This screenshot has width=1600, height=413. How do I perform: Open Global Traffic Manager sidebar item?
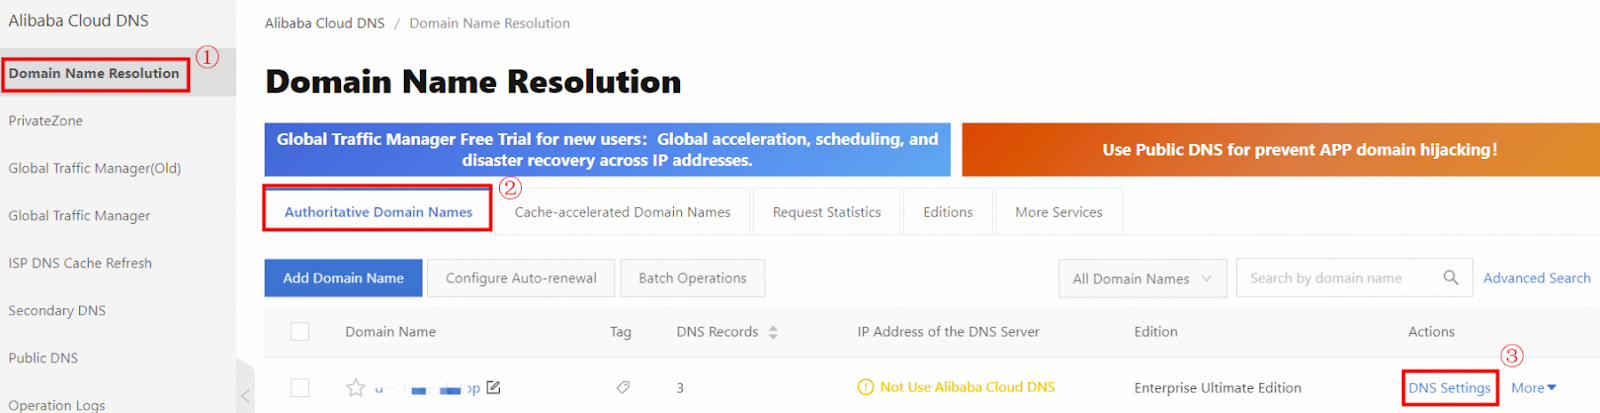click(79, 216)
